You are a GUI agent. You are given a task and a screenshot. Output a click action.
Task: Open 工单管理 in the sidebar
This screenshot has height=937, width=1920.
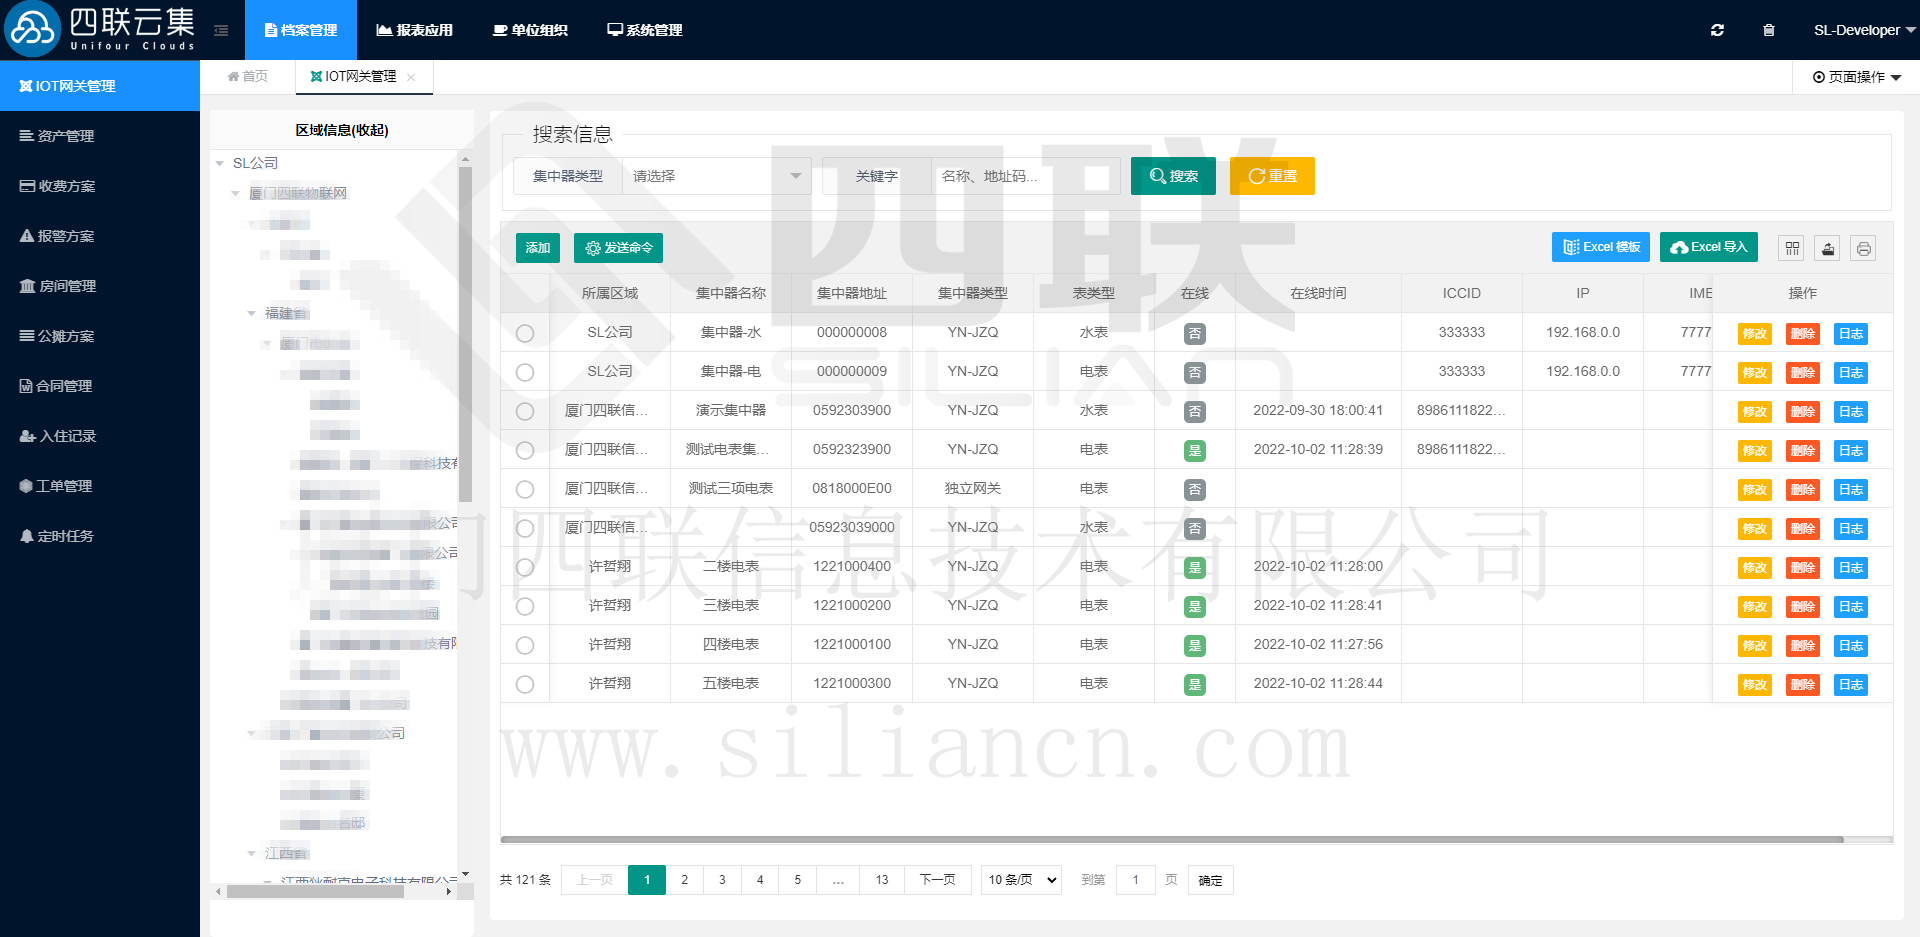tap(100, 486)
